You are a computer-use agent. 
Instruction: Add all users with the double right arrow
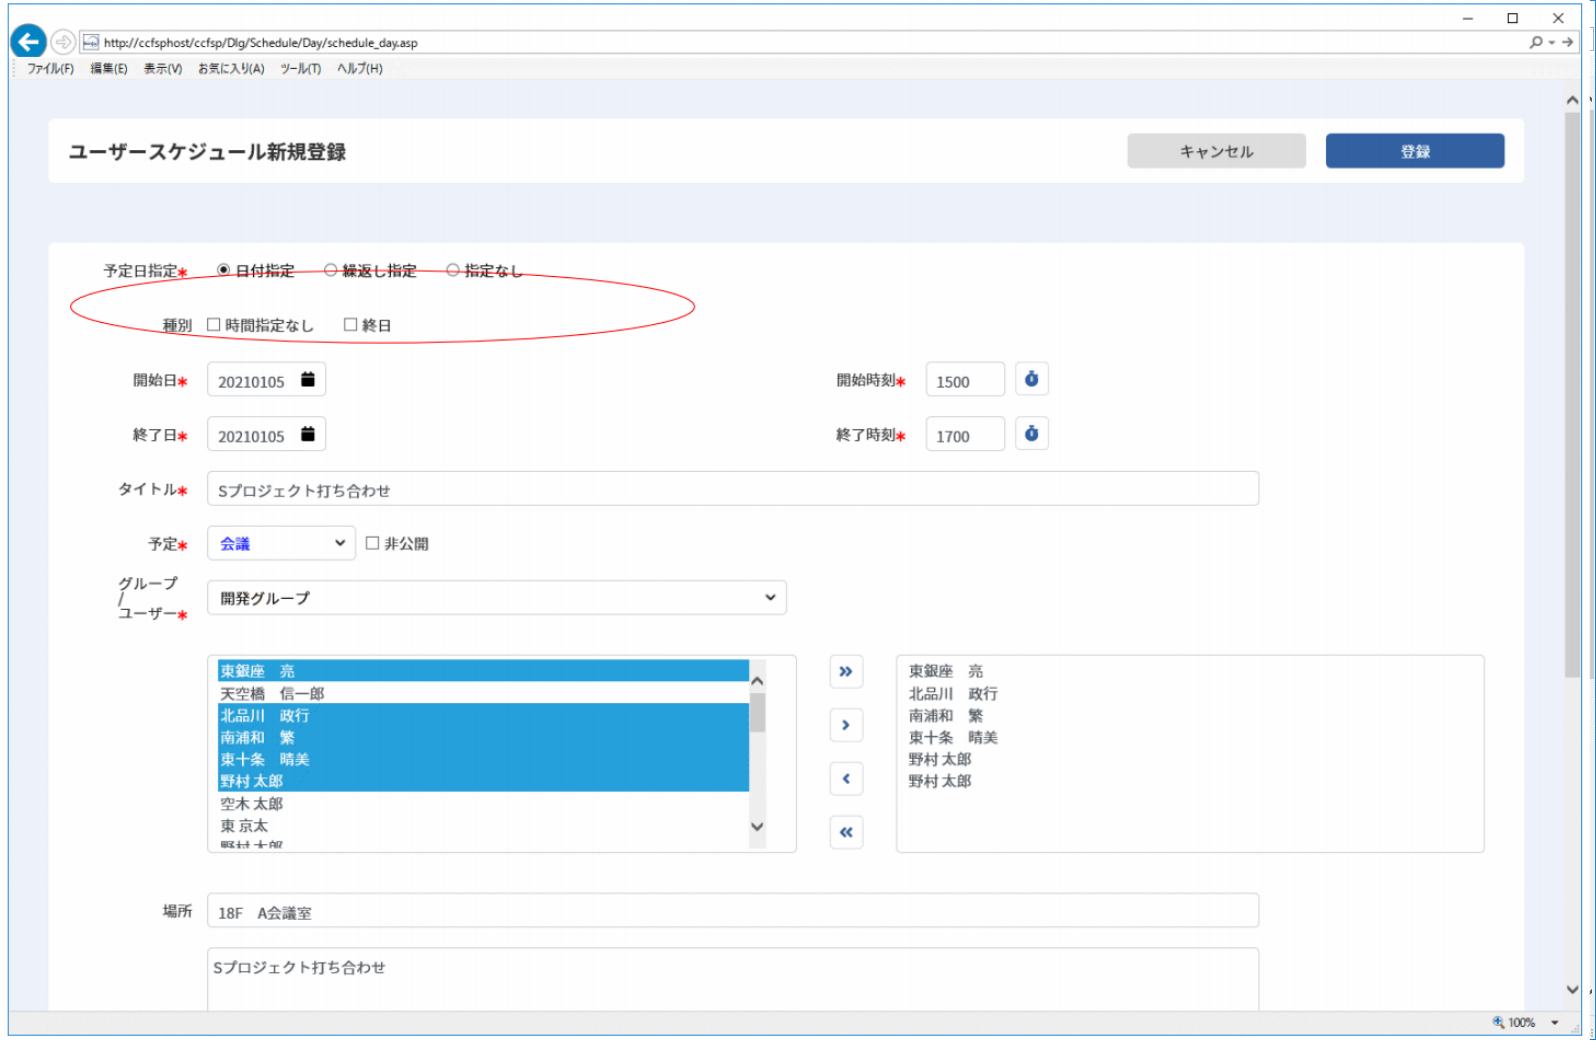click(846, 671)
